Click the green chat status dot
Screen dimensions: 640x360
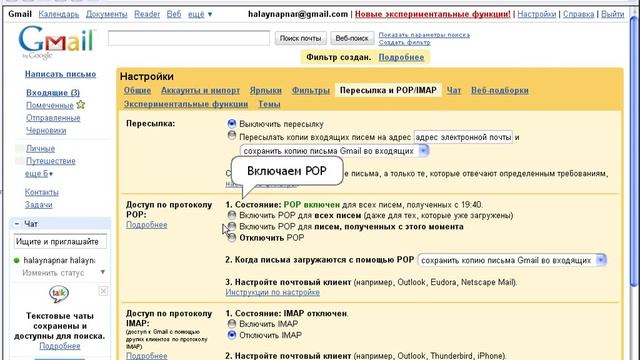(x=17, y=260)
